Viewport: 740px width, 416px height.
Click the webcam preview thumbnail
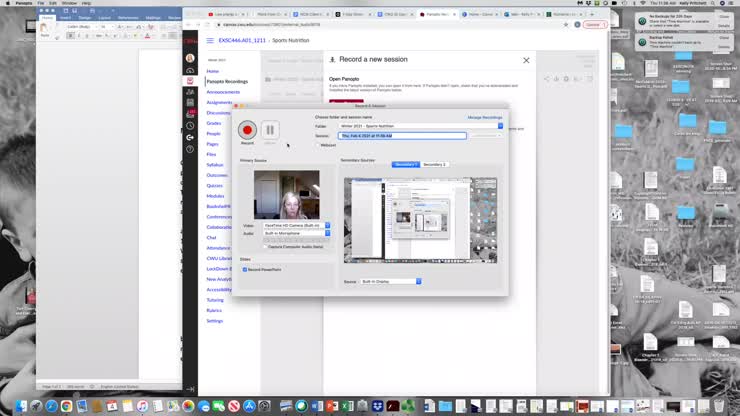(286, 195)
